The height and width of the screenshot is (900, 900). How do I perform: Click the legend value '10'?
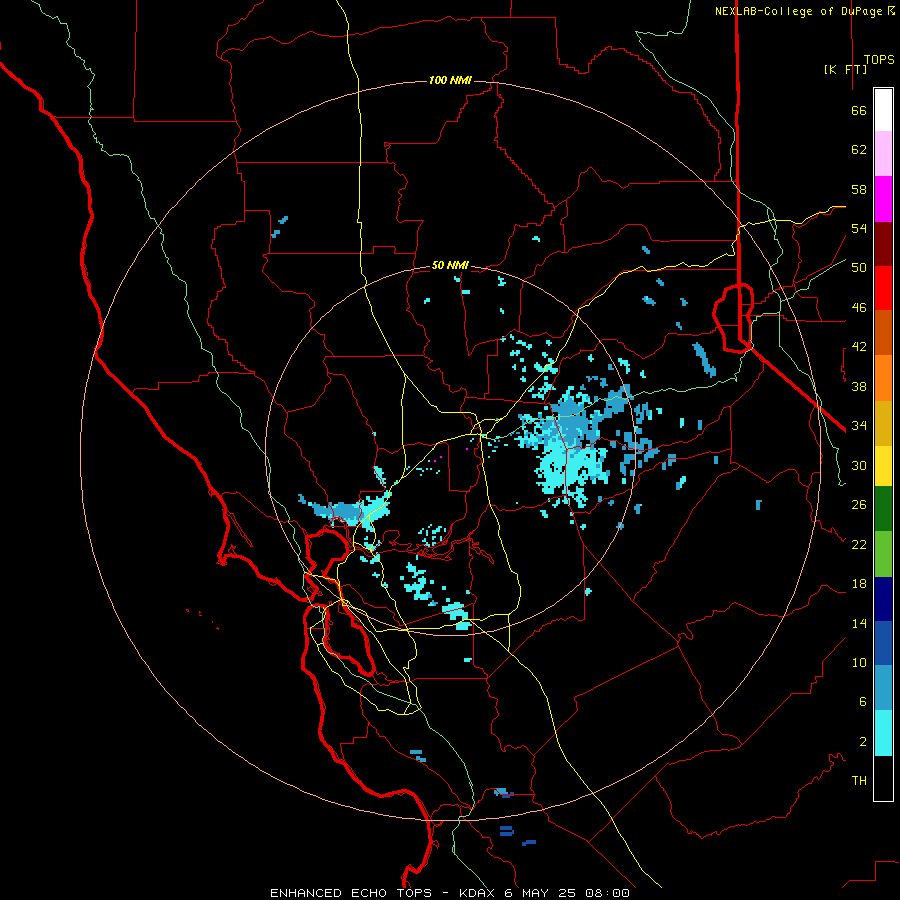pos(859,663)
